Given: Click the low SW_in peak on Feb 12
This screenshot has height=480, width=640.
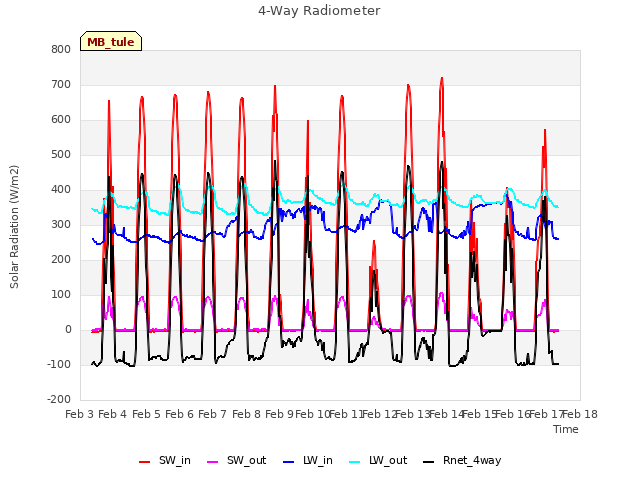Looking at the screenshot, I should pyautogui.click(x=373, y=242).
